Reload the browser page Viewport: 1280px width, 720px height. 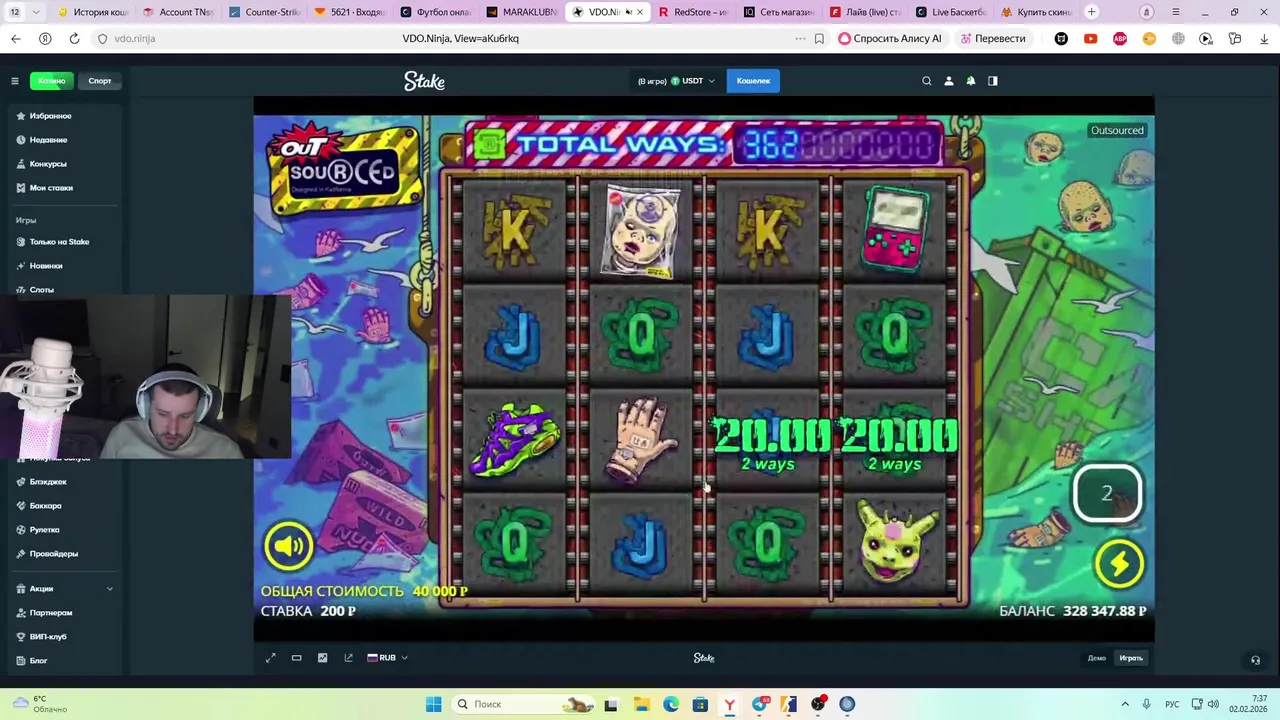pyautogui.click(x=74, y=38)
